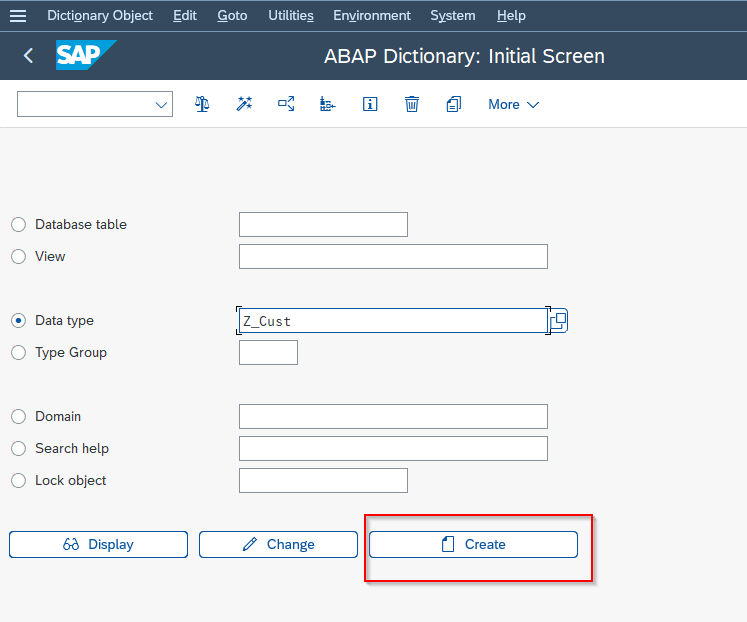Open the hamburger menu icon

point(18,16)
